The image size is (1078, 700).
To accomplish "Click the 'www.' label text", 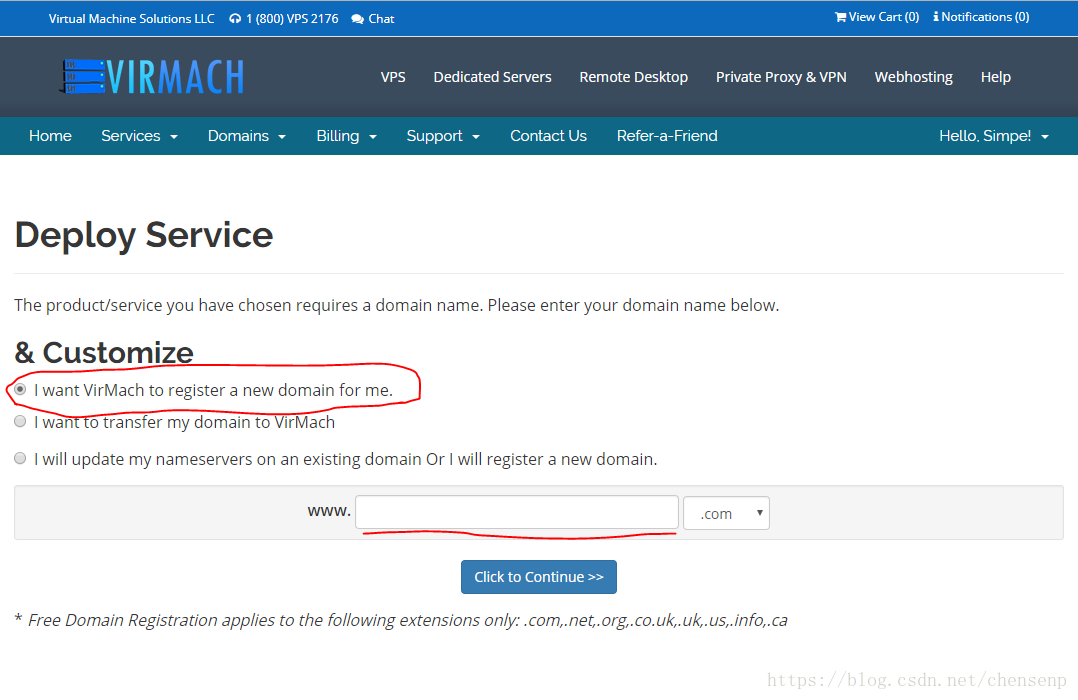I will click(329, 511).
